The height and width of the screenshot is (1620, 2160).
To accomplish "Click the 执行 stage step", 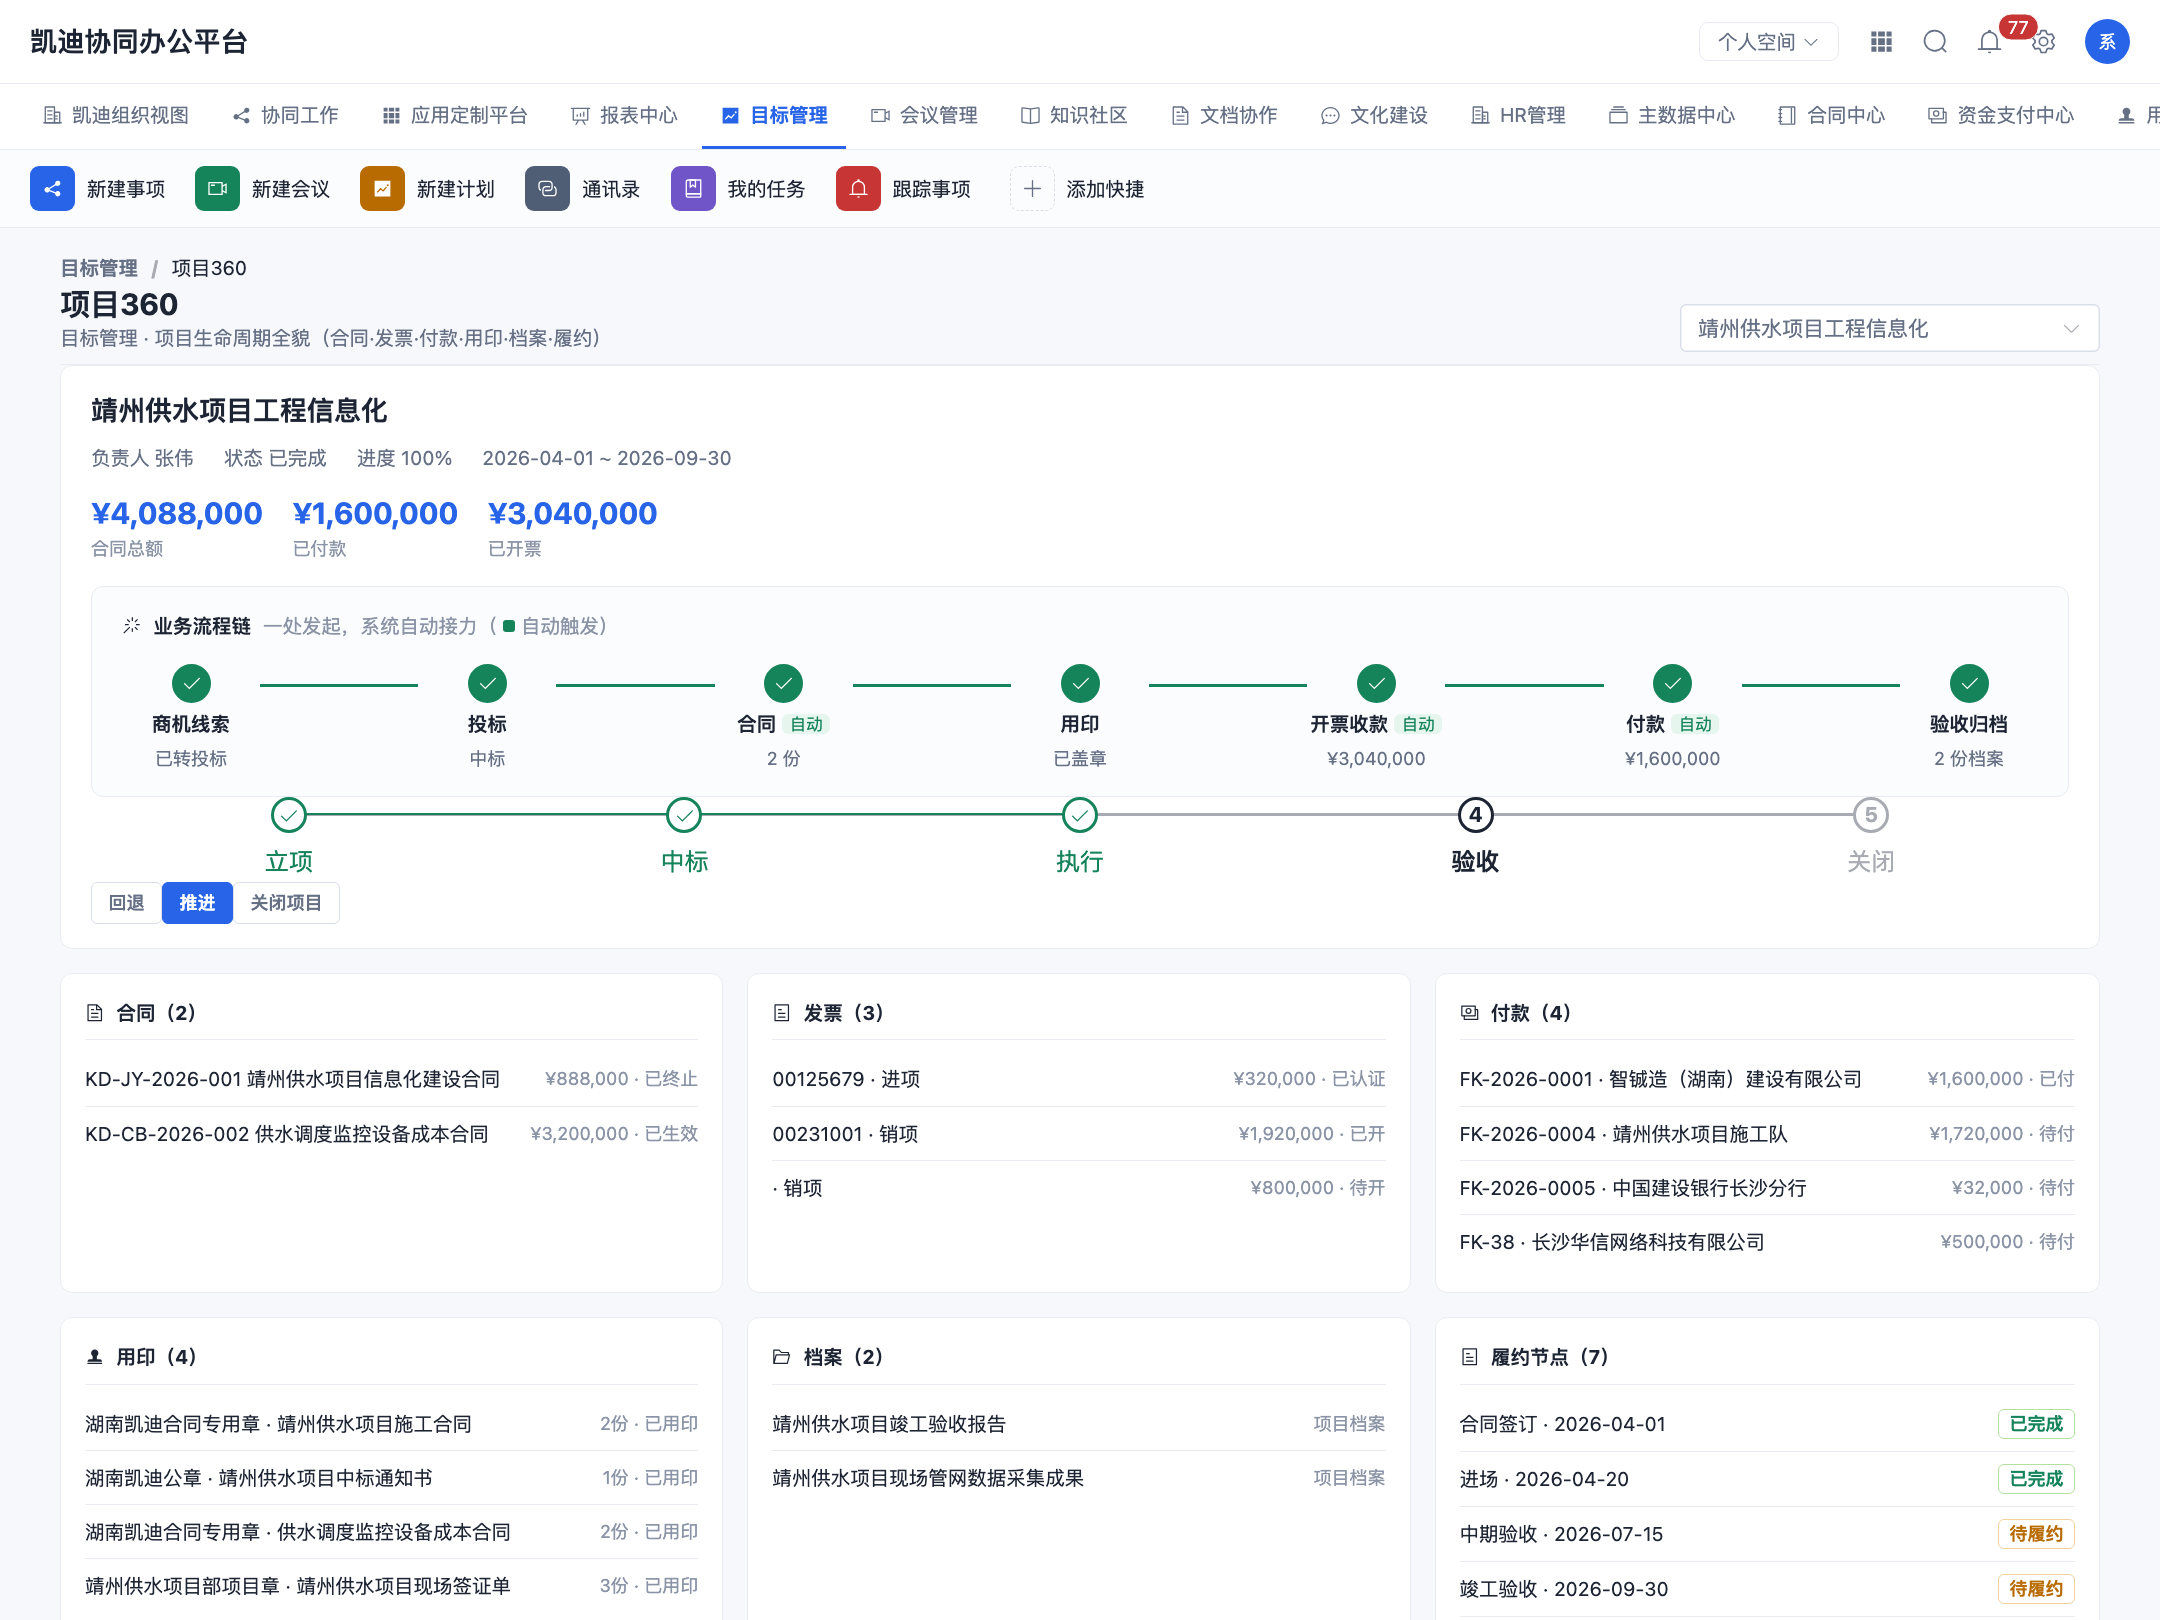I will [1080, 836].
